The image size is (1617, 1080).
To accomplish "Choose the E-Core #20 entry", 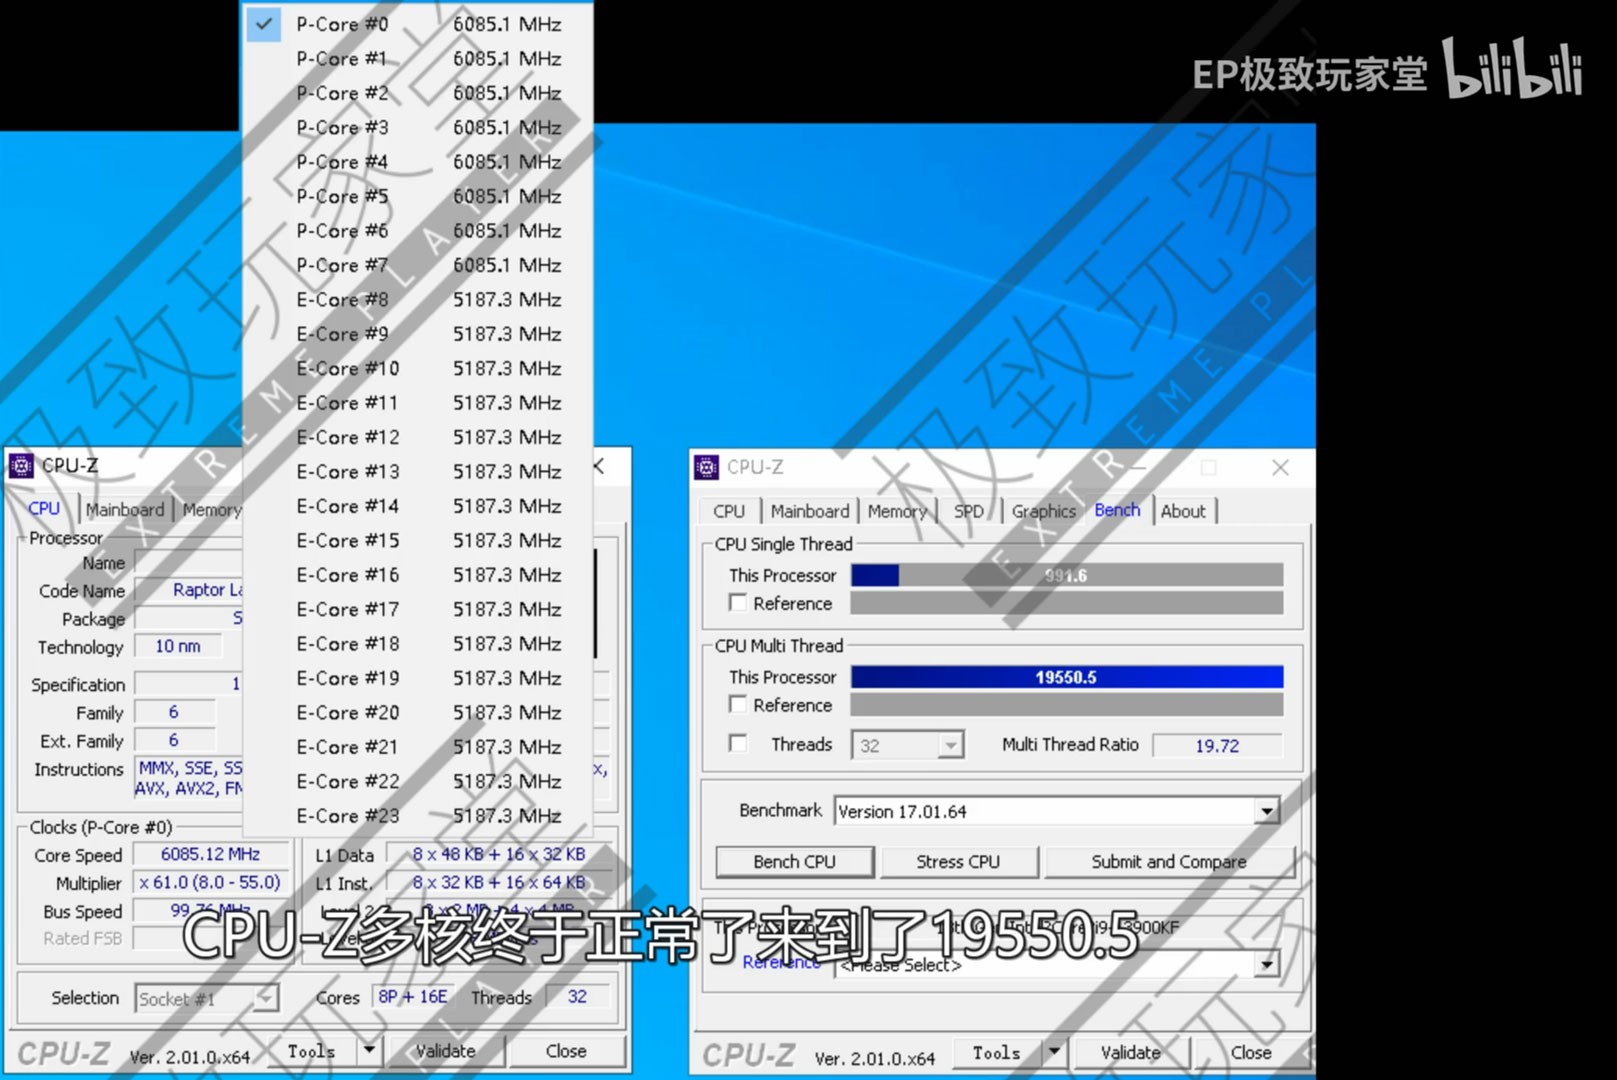I will [418, 713].
